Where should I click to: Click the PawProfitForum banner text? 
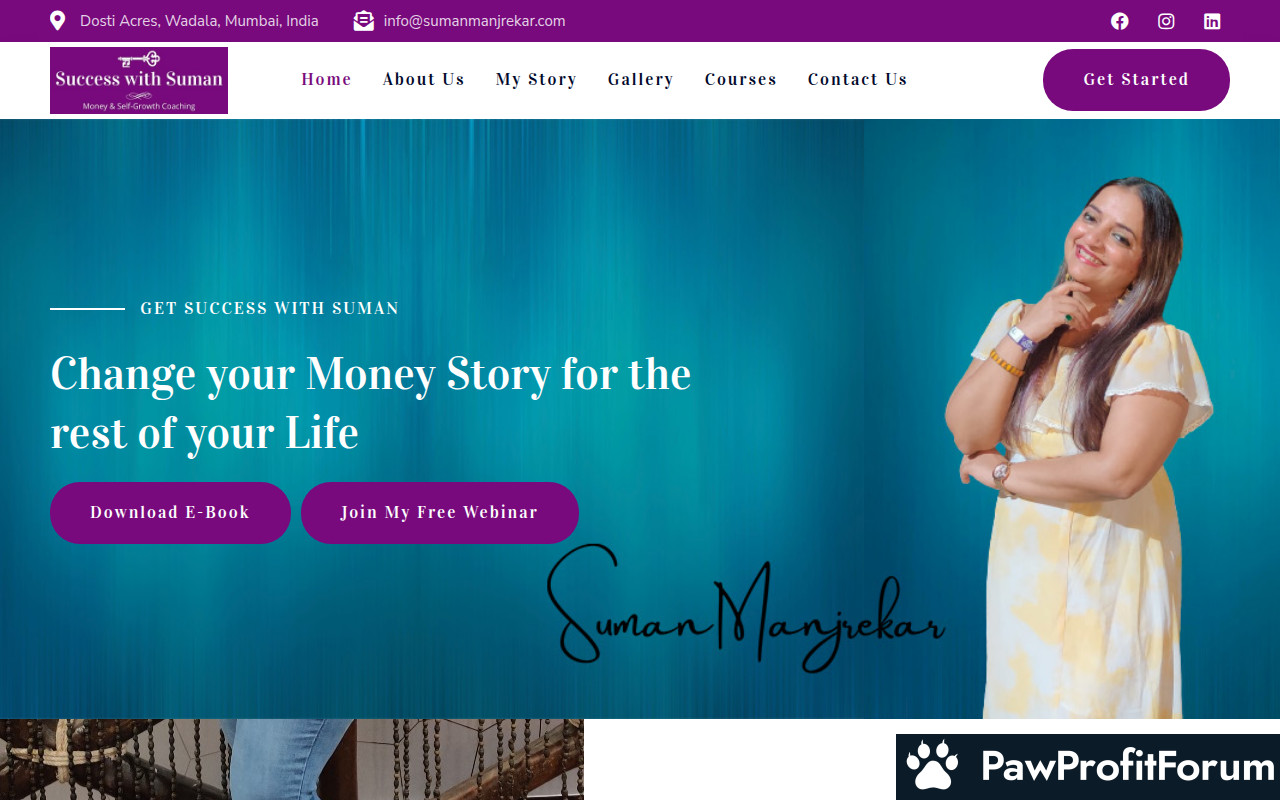tap(1128, 767)
